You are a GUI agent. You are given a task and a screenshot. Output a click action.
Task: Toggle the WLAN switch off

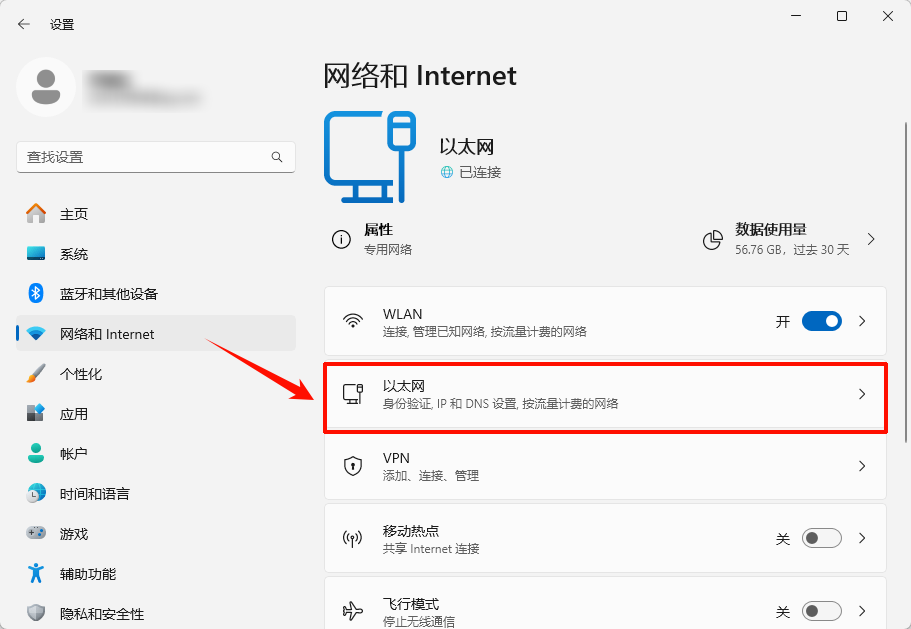(x=822, y=320)
